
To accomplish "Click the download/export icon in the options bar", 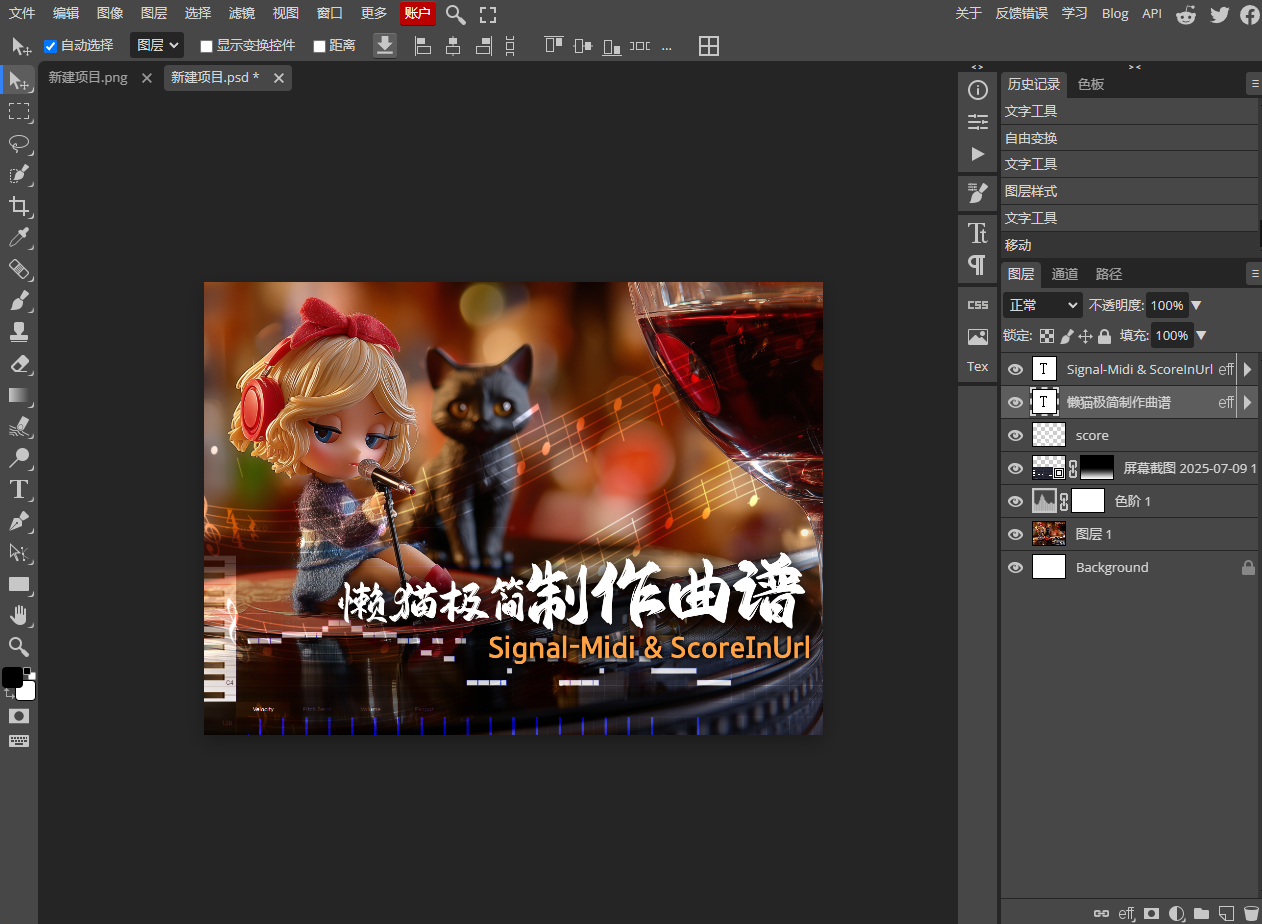I will [385, 45].
